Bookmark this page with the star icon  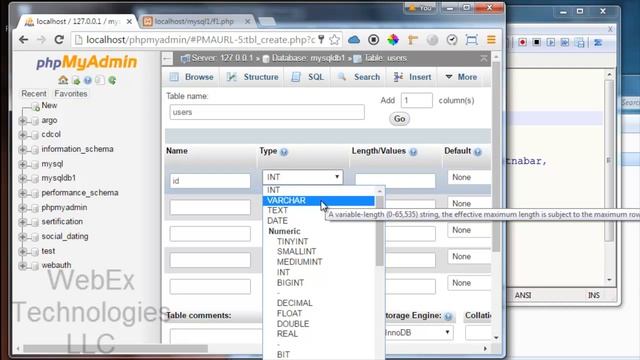coord(334,40)
